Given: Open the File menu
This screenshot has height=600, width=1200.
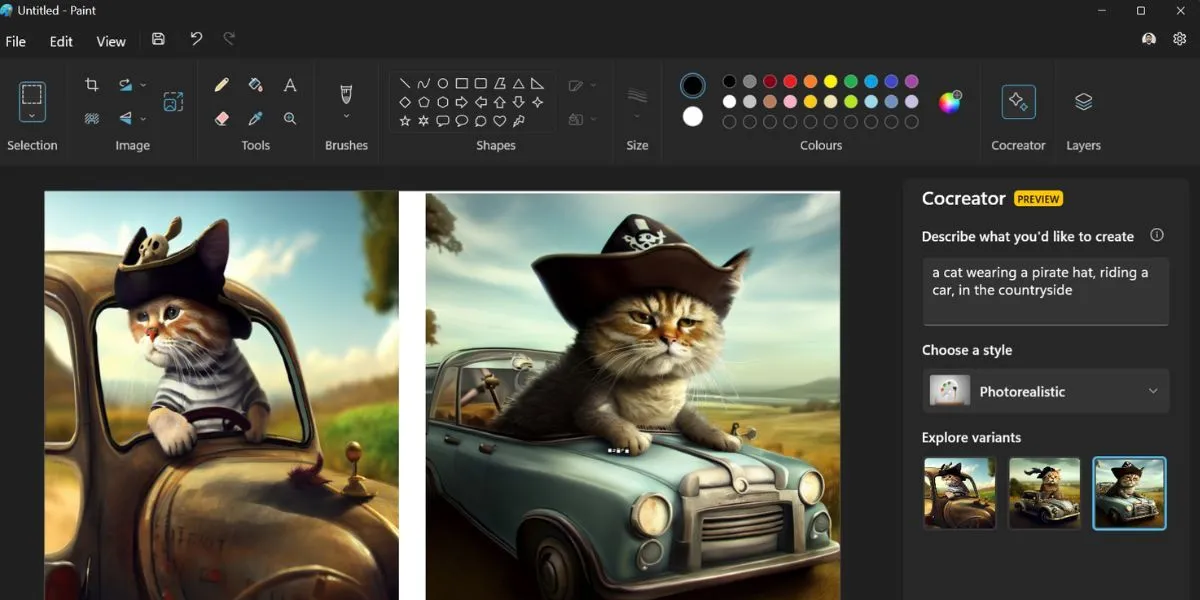Looking at the screenshot, I should tap(16, 41).
